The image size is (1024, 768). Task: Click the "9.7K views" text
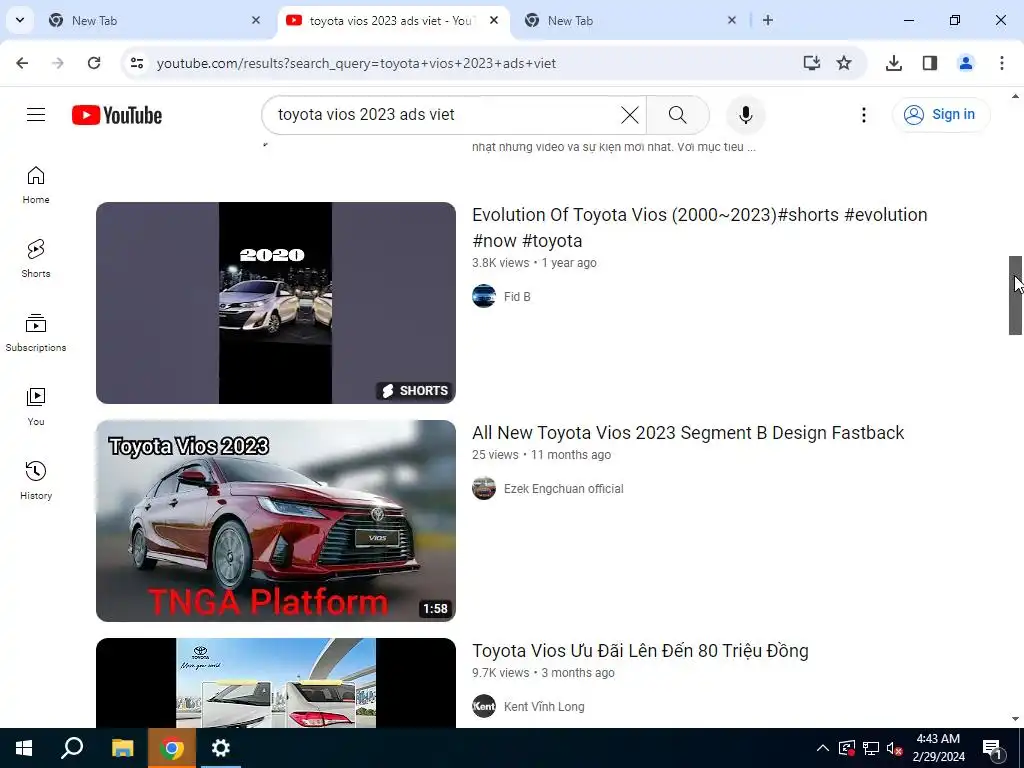pos(500,673)
